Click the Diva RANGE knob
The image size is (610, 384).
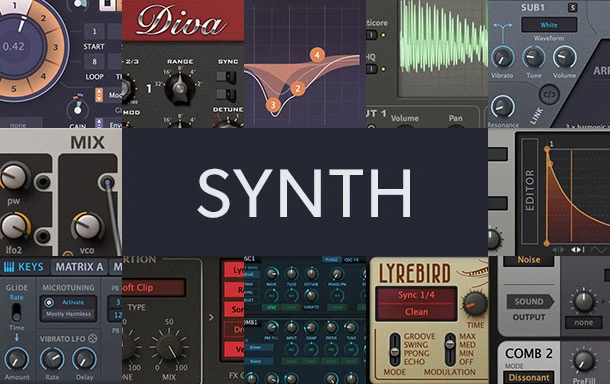point(179,89)
